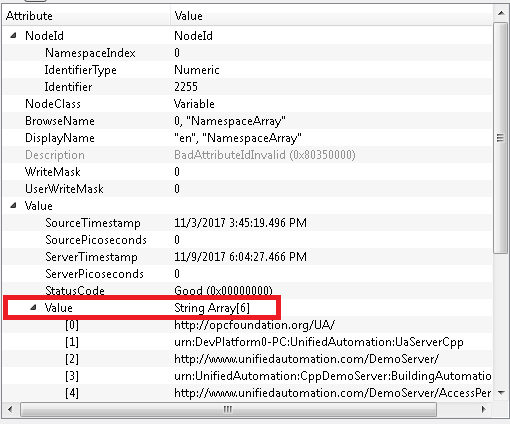Collapse the NodeId tree node
The width and height of the screenshot is (510, 424).
(13, 35)
